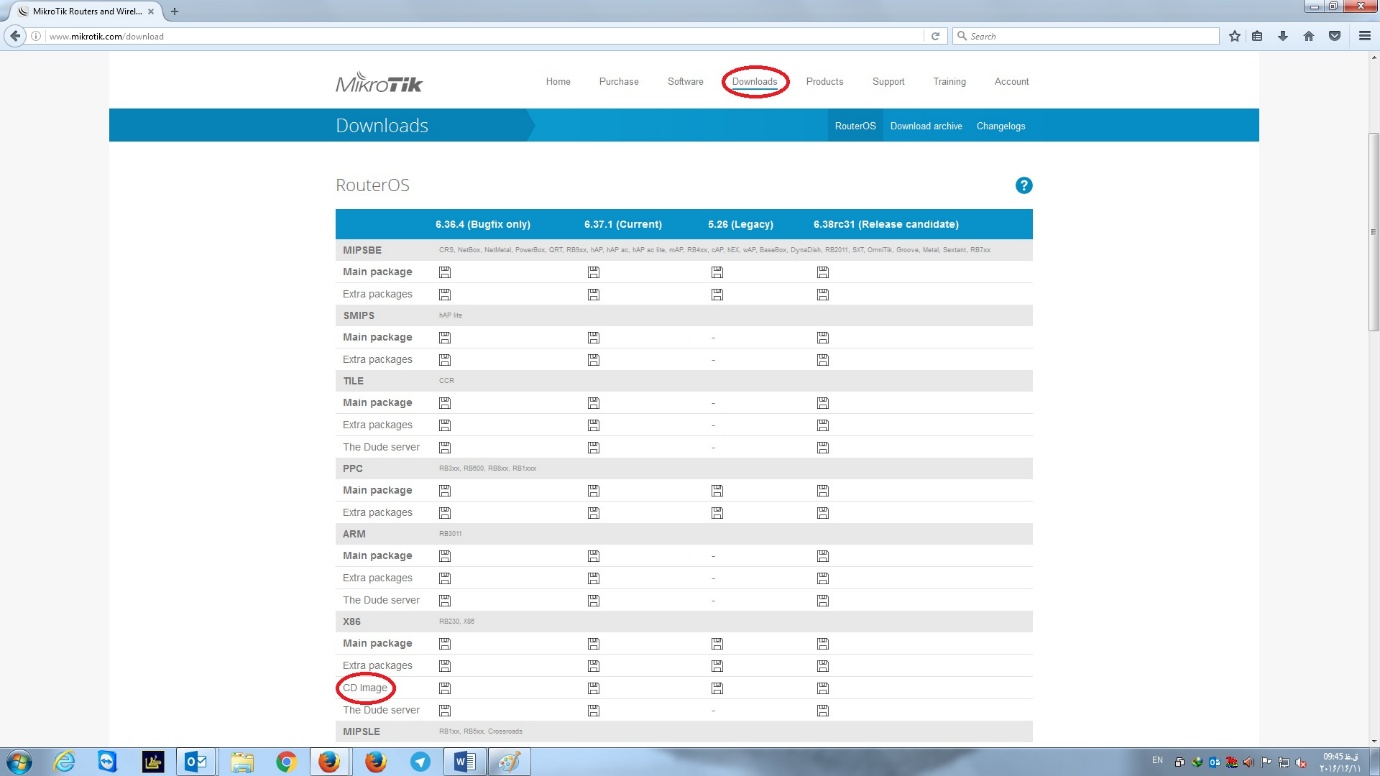Open the blue help question mark icon
This screenshot has width=1380, height=776.
pyautogui.click(x=1023, y=185)
